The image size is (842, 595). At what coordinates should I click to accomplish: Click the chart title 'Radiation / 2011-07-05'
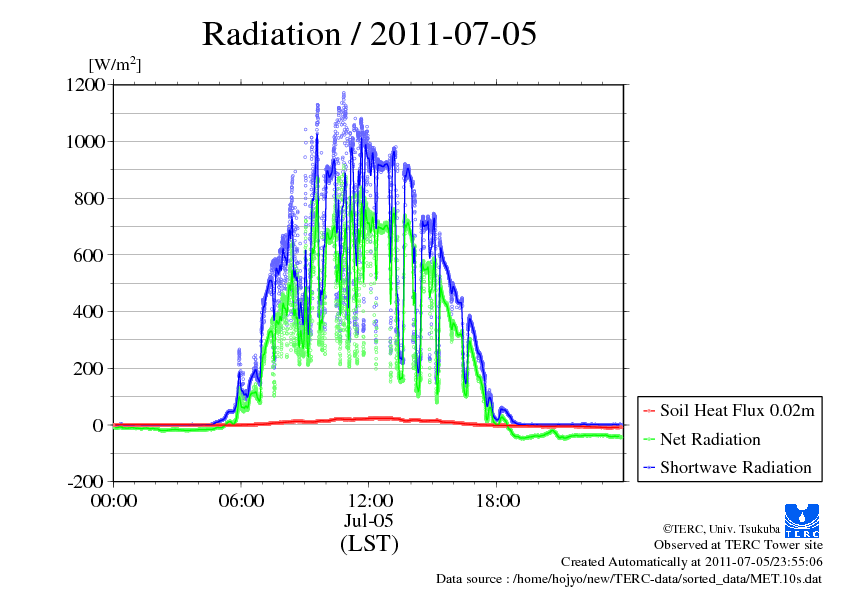369,34
